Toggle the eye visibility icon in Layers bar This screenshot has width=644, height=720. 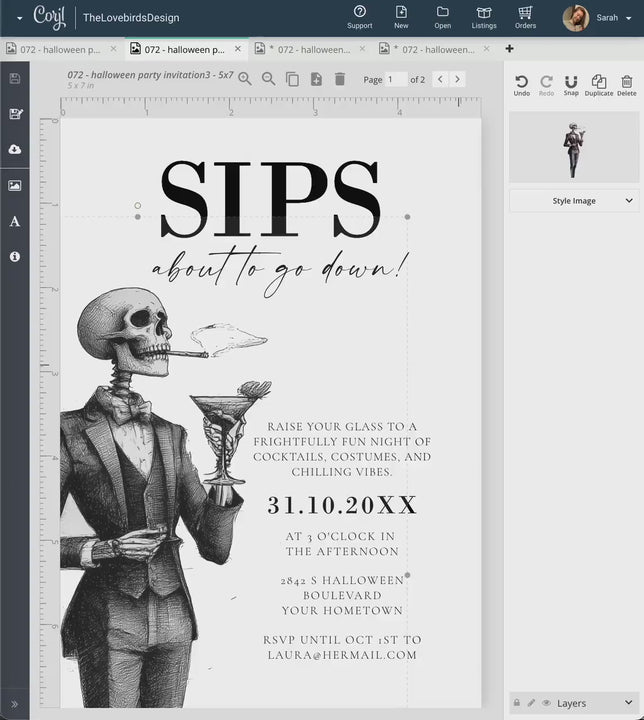coord(546,703)
